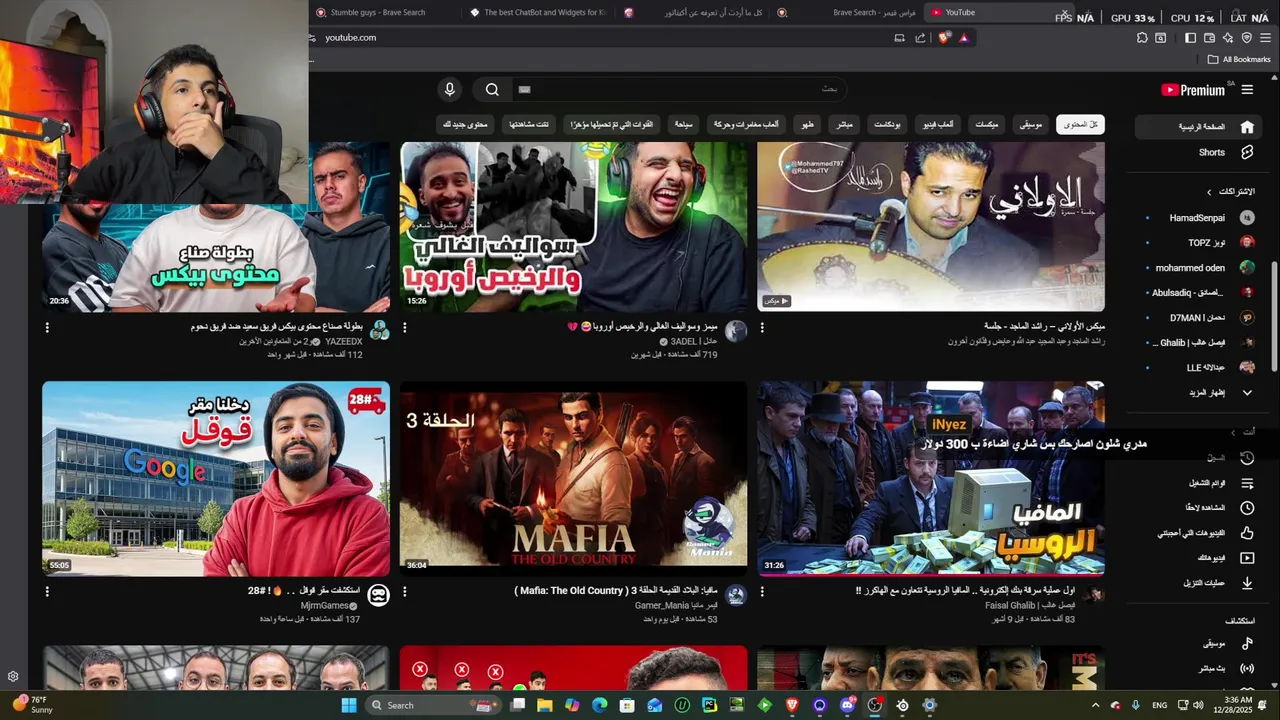The width and height of the screenshot is (1280, 720).
Task: Open Brave Leo AI sparkle icon
Action: pyautogui.click(x=1227, y=38)
